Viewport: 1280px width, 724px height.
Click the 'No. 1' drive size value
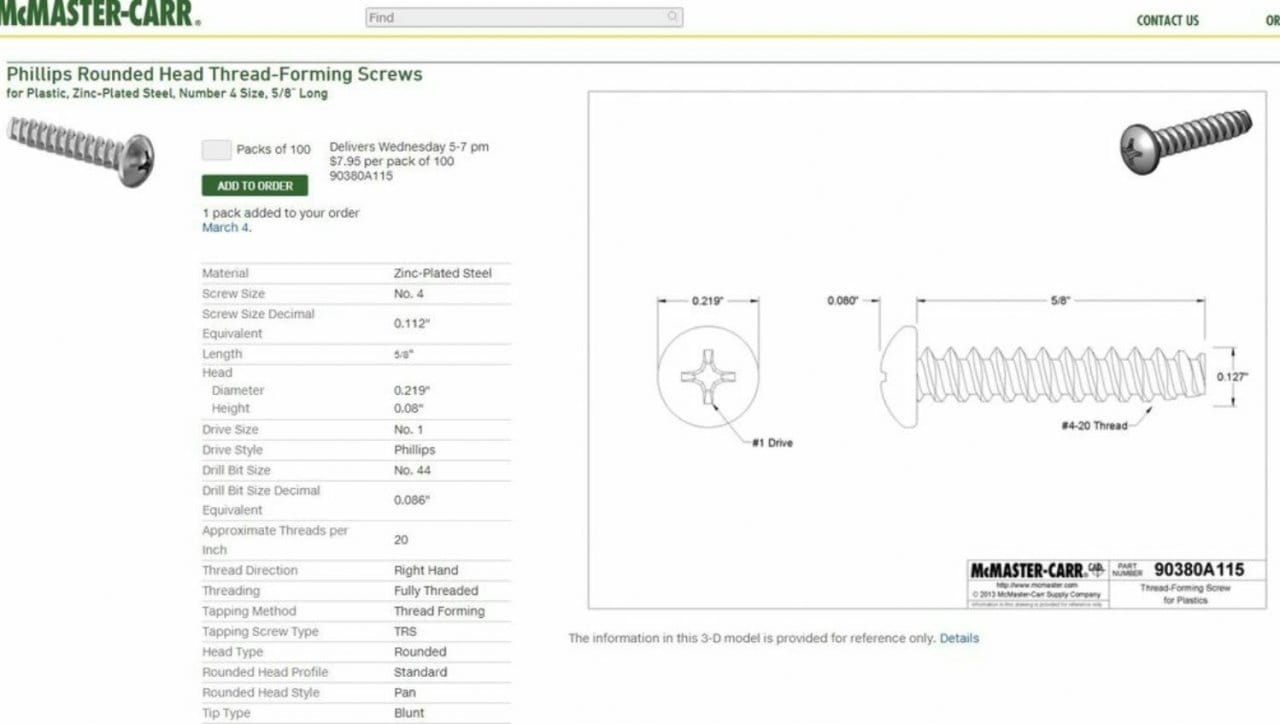point(409,430)
